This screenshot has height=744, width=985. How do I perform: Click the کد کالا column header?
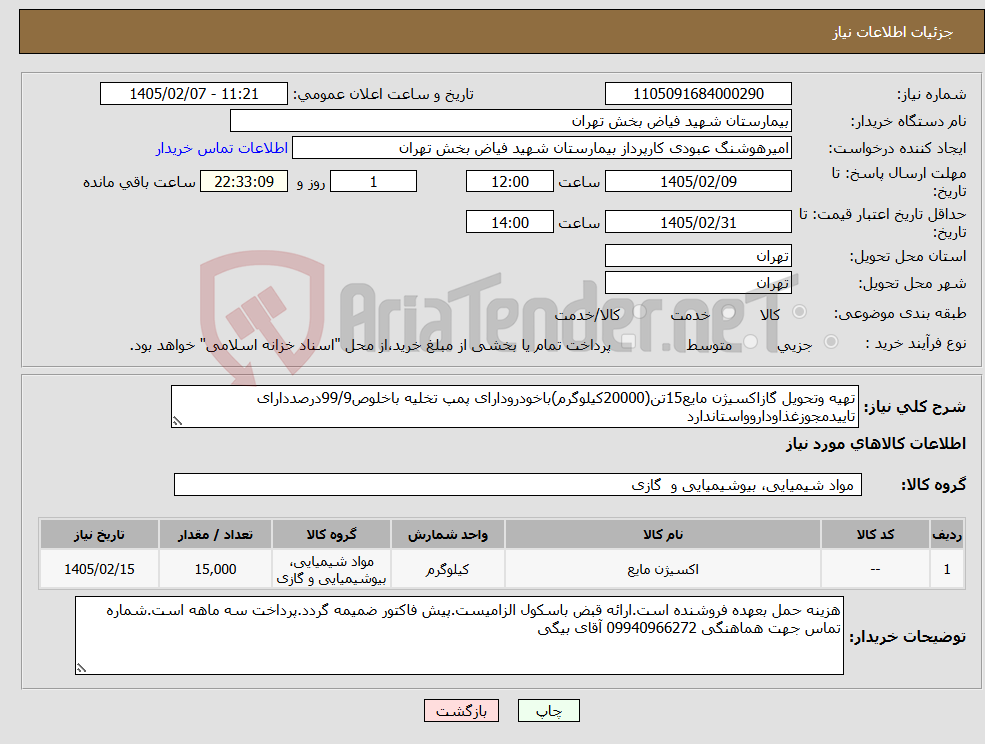(x=875, y=534)
